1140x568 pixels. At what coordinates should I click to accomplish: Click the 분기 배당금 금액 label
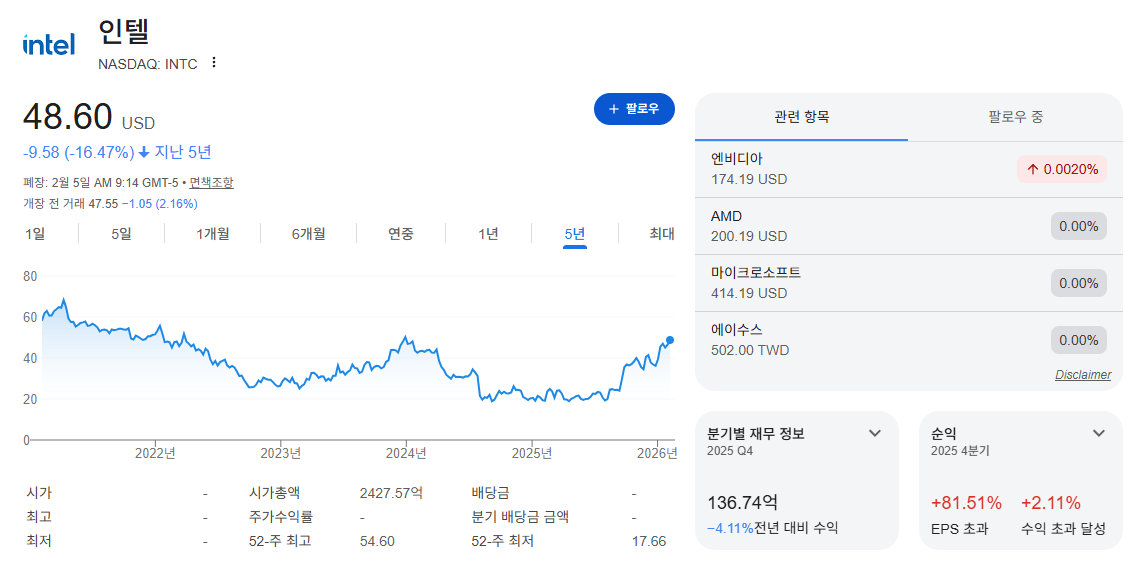coord(520,517)
